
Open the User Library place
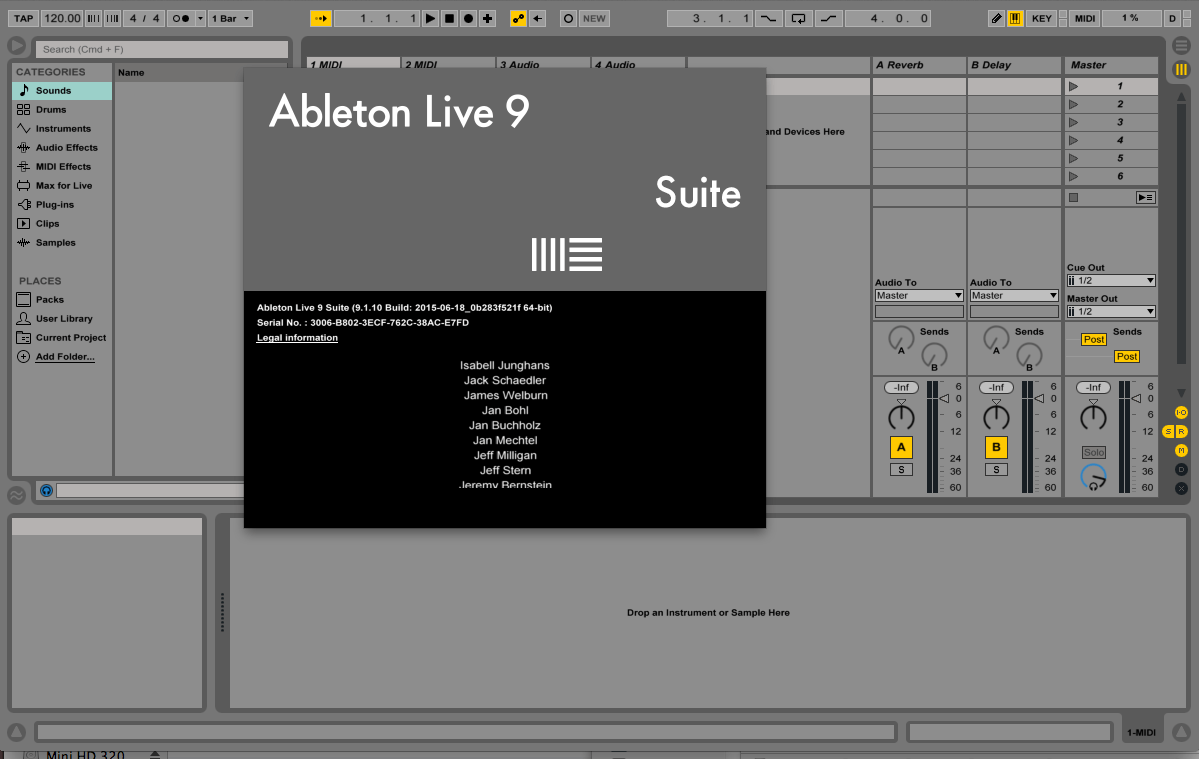[x=62, y=319]
